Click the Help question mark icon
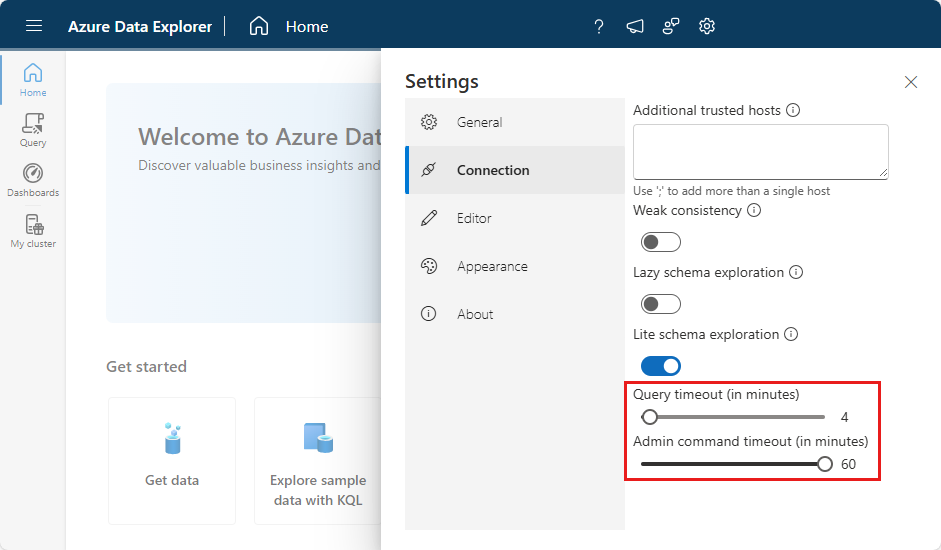The height and width of the screenshot is (550, 941). 599,27
